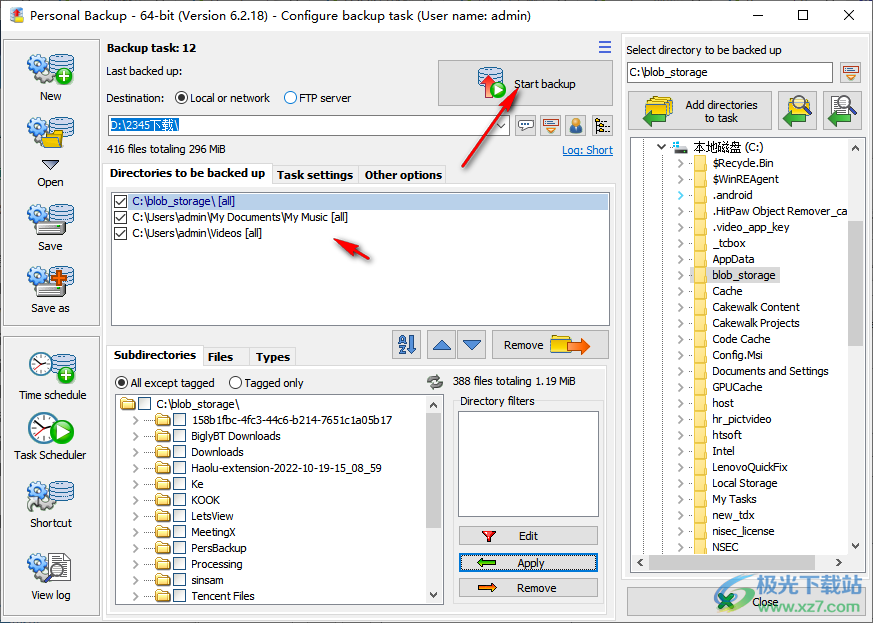The height and width of the screenshot is (623, 873).
Task: Remove the selected directory from the list
Action: tap(550, 345)
